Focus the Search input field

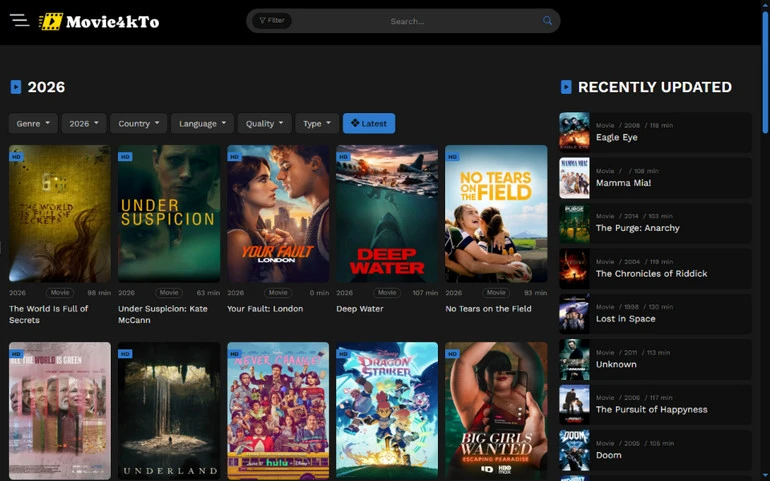(408, 21)
